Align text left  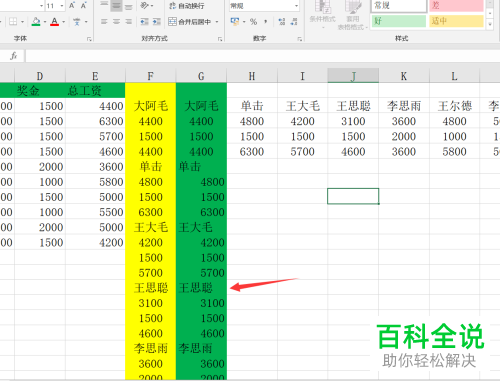point(104,22)
